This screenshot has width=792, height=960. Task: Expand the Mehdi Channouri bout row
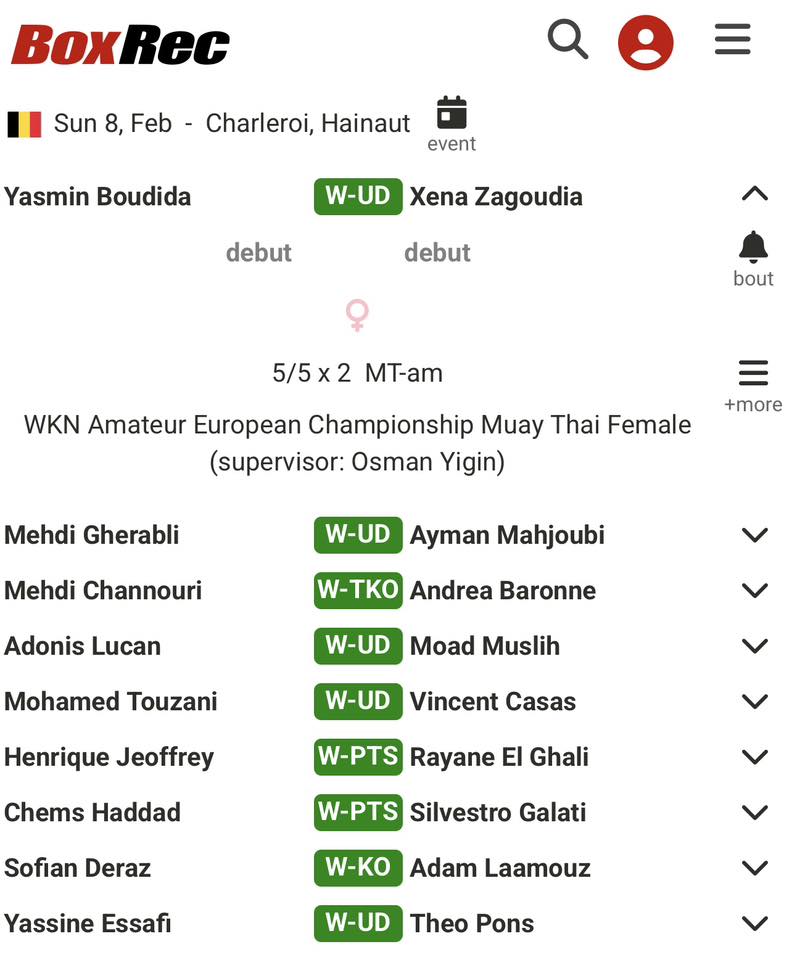(755, 590)
